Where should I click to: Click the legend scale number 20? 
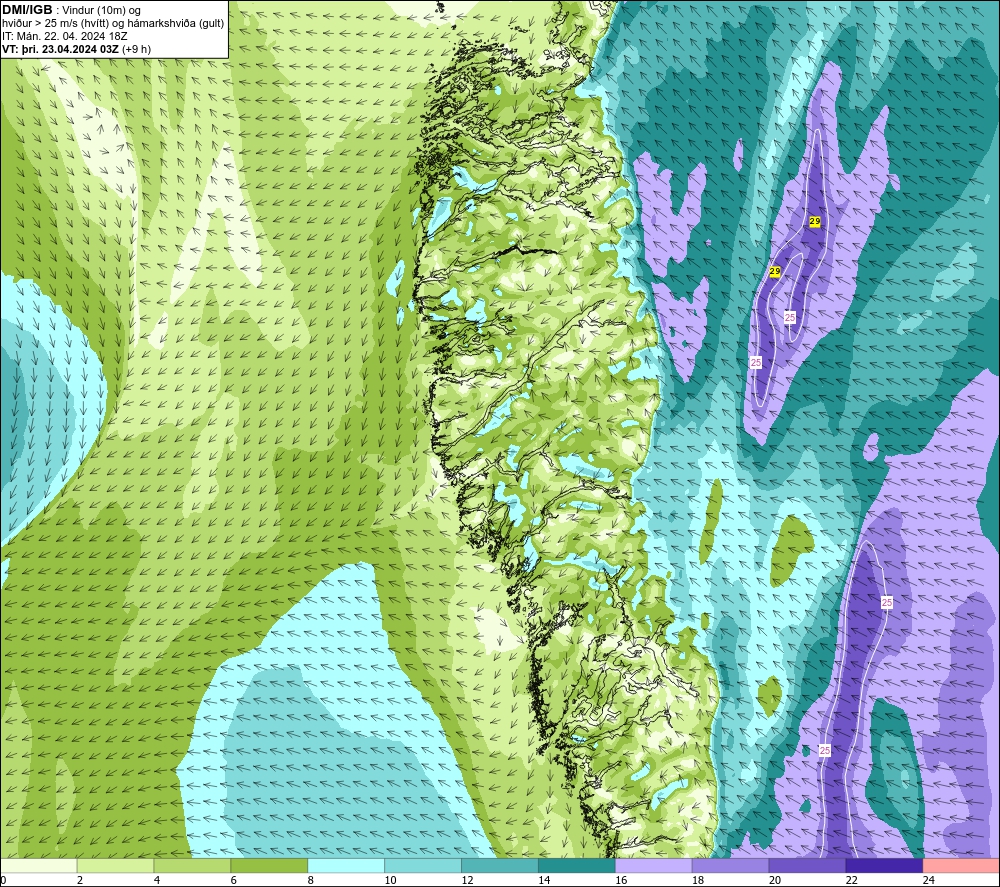775,880
